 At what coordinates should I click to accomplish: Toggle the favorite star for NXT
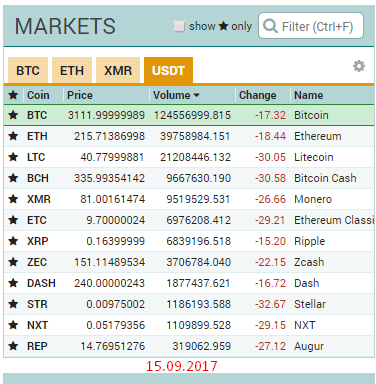(13, 325)
